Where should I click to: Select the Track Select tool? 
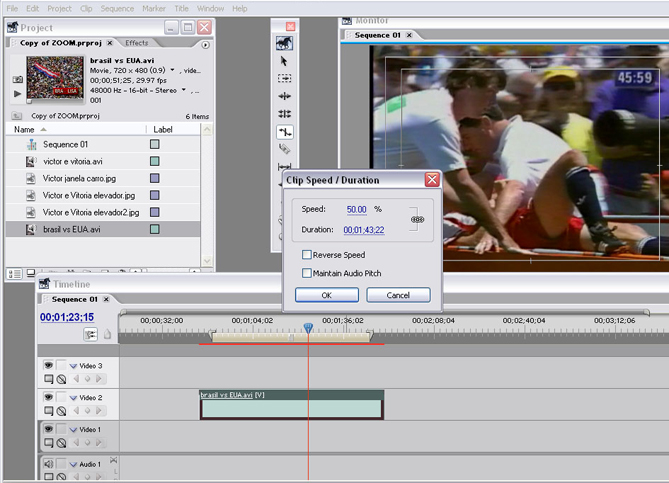(x=285, y=78)
